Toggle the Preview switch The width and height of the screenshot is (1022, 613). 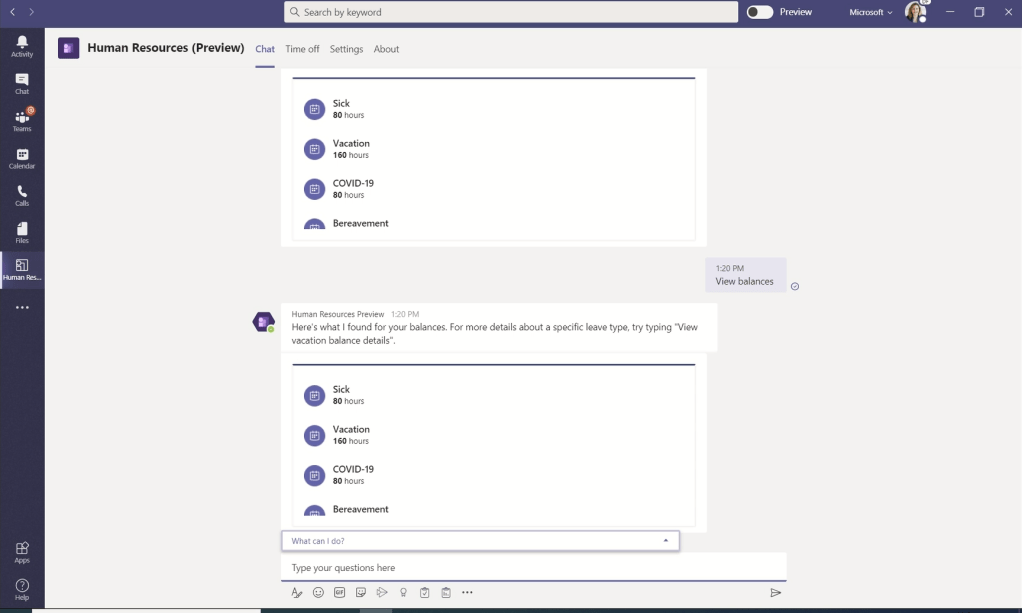tap(760, 12)
